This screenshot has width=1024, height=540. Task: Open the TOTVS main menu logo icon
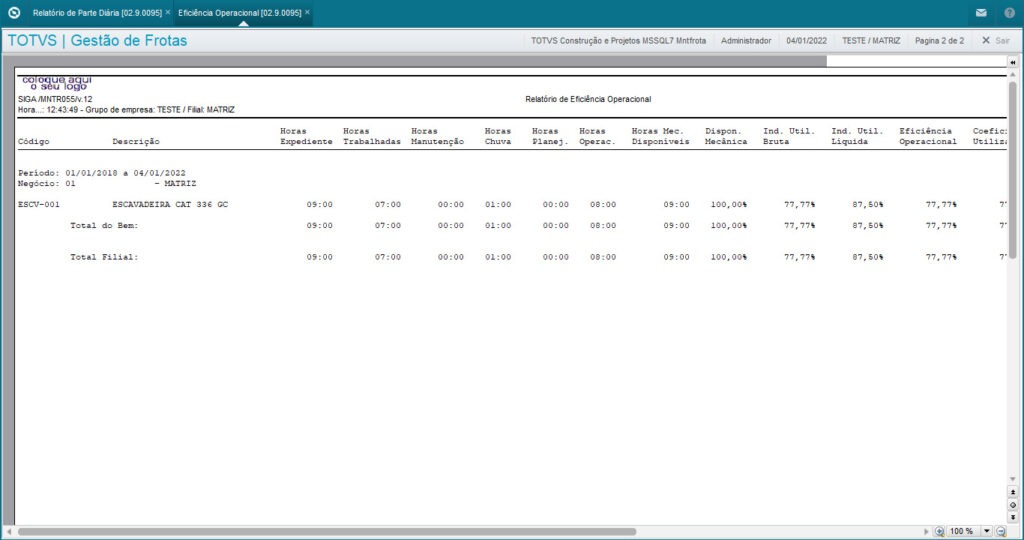click(14, 12)
